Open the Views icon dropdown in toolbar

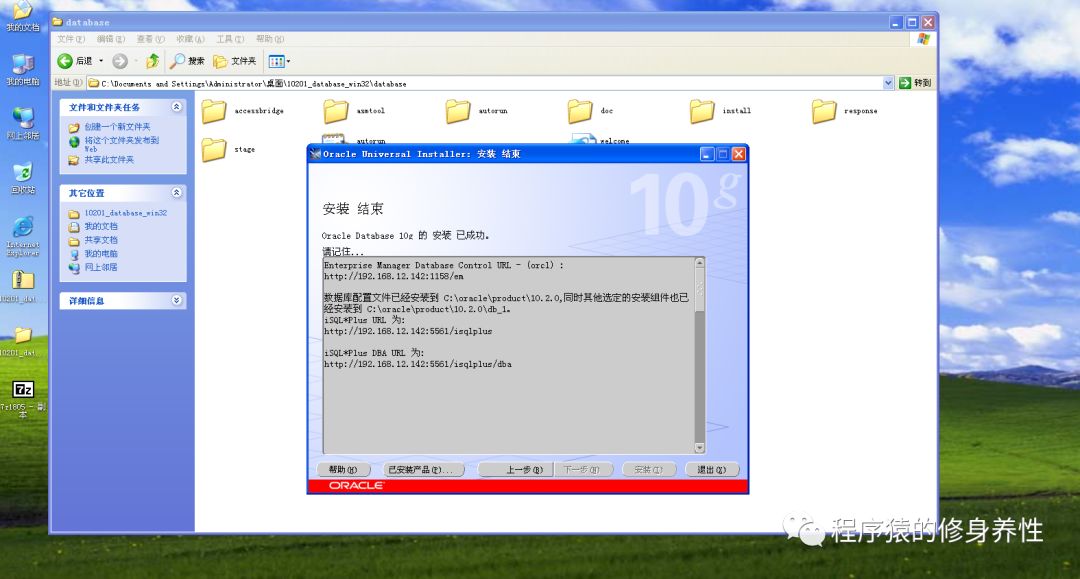(279, 61)
